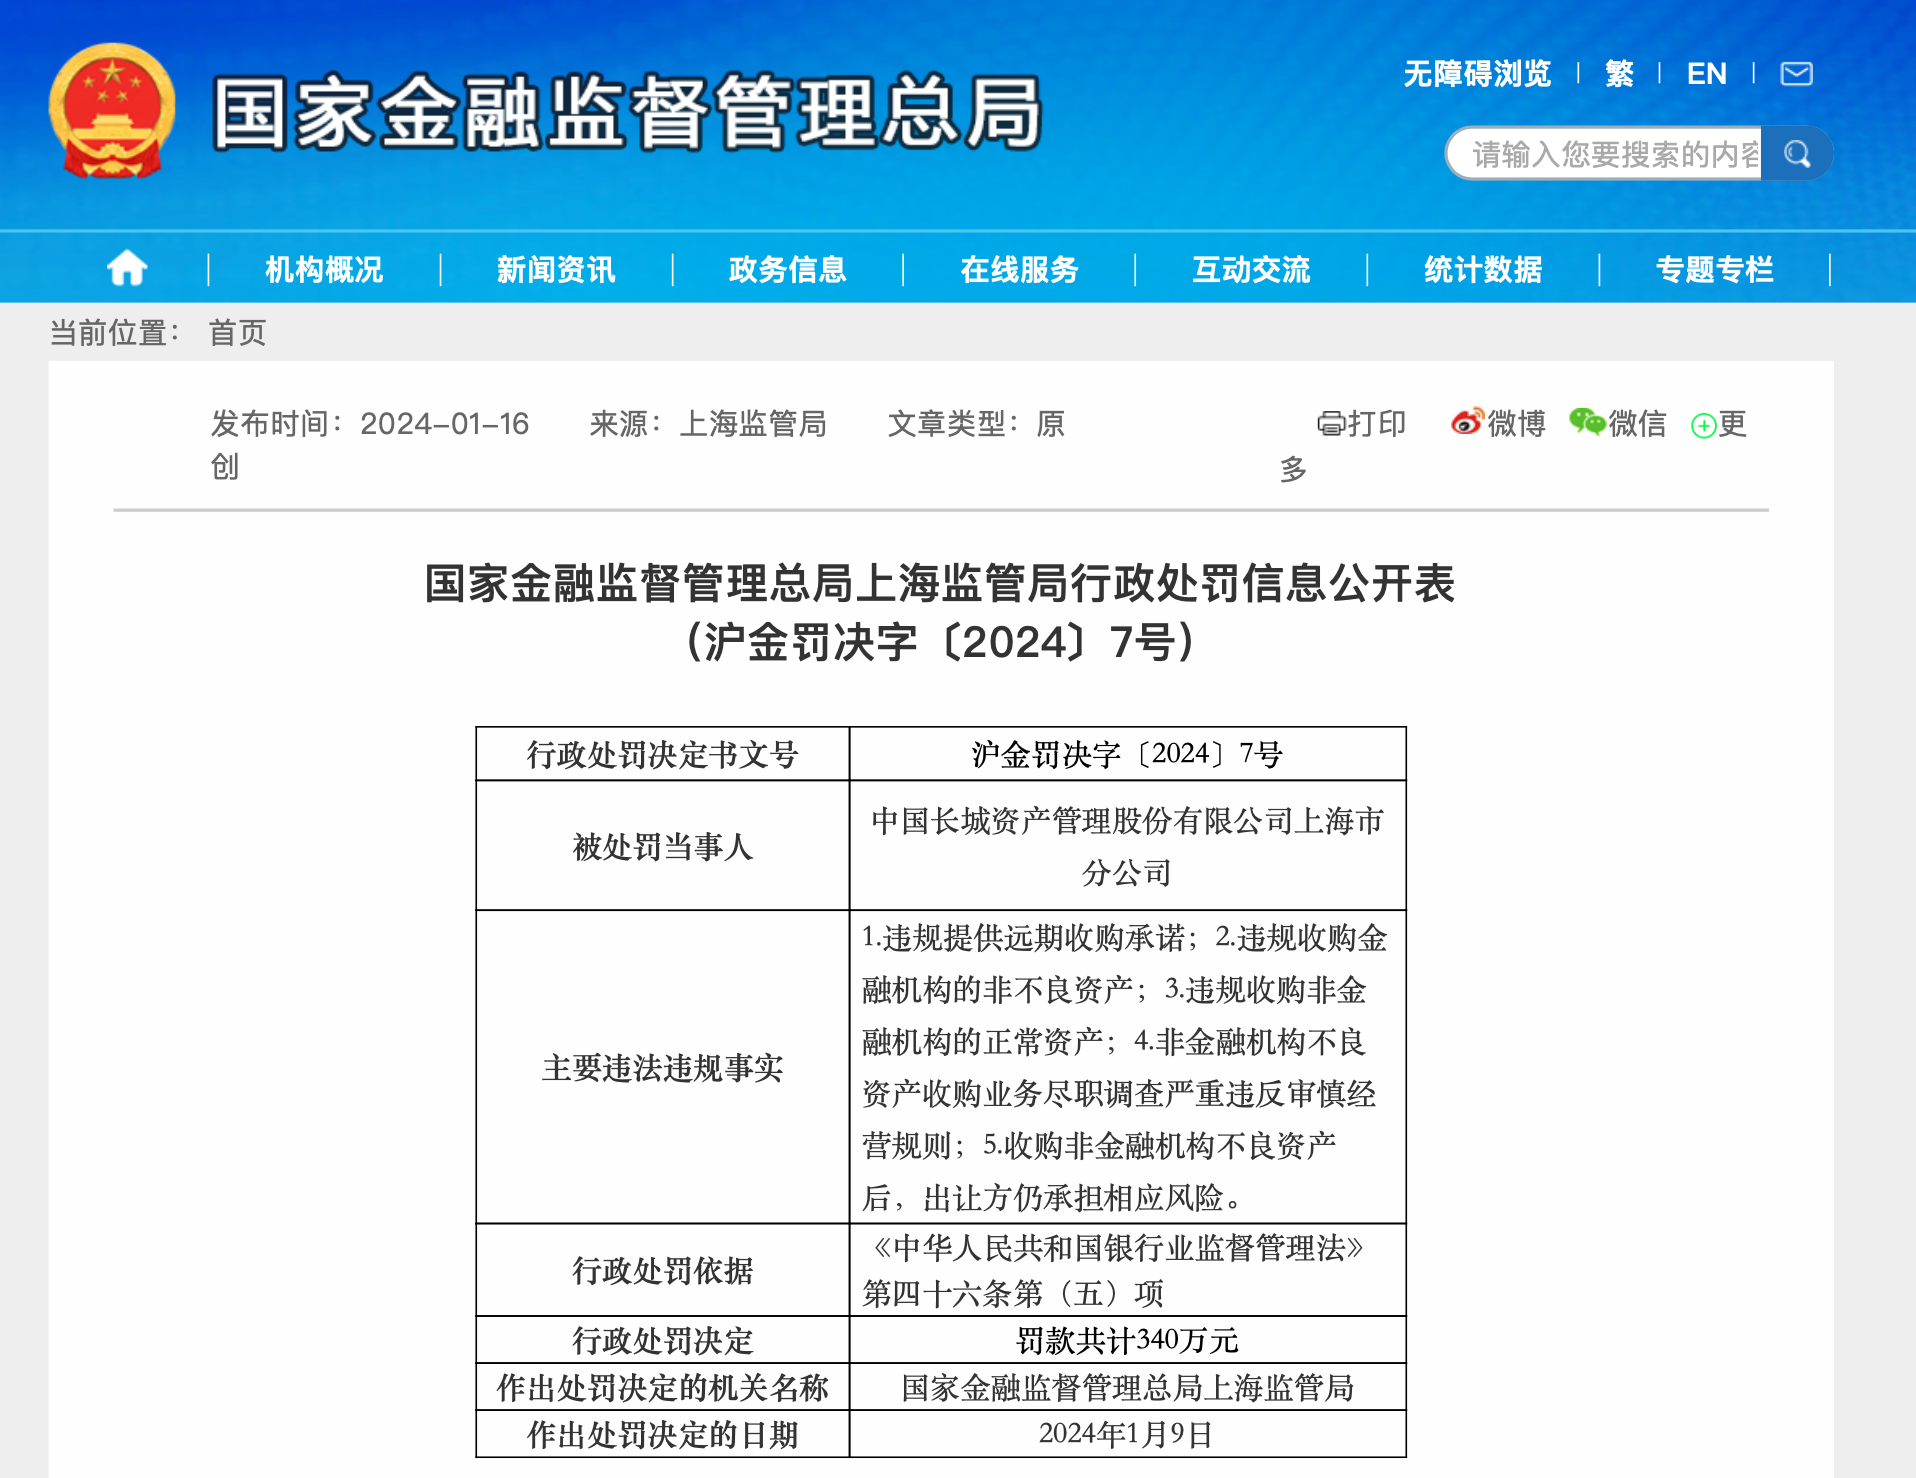Switch to traditional Chinese 繁
The height and width of the screenshot is (1478, 1916).
pyautogui.click(x=1619, y=74)
